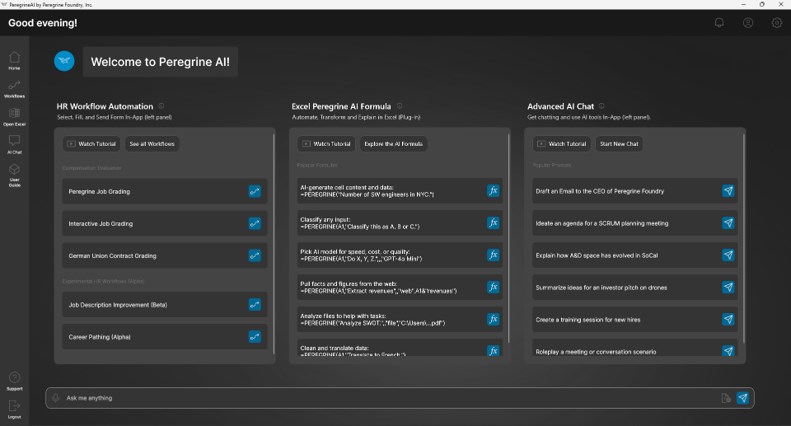Open the Support icon in the sidebar
Viewport: 791px width, 426px height.
pos(14,381)
